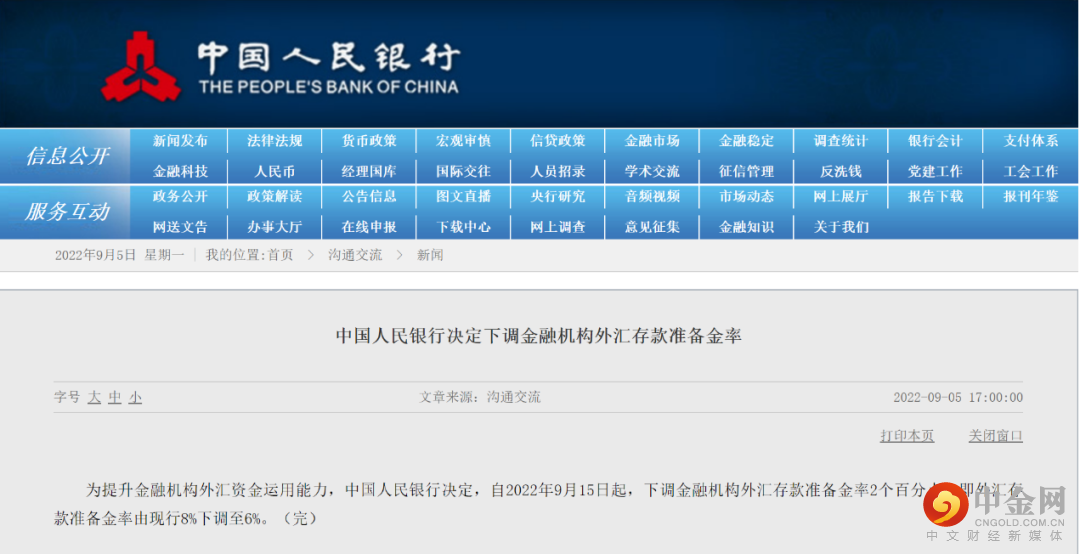Set font size to 小

[x=135, y=397]
